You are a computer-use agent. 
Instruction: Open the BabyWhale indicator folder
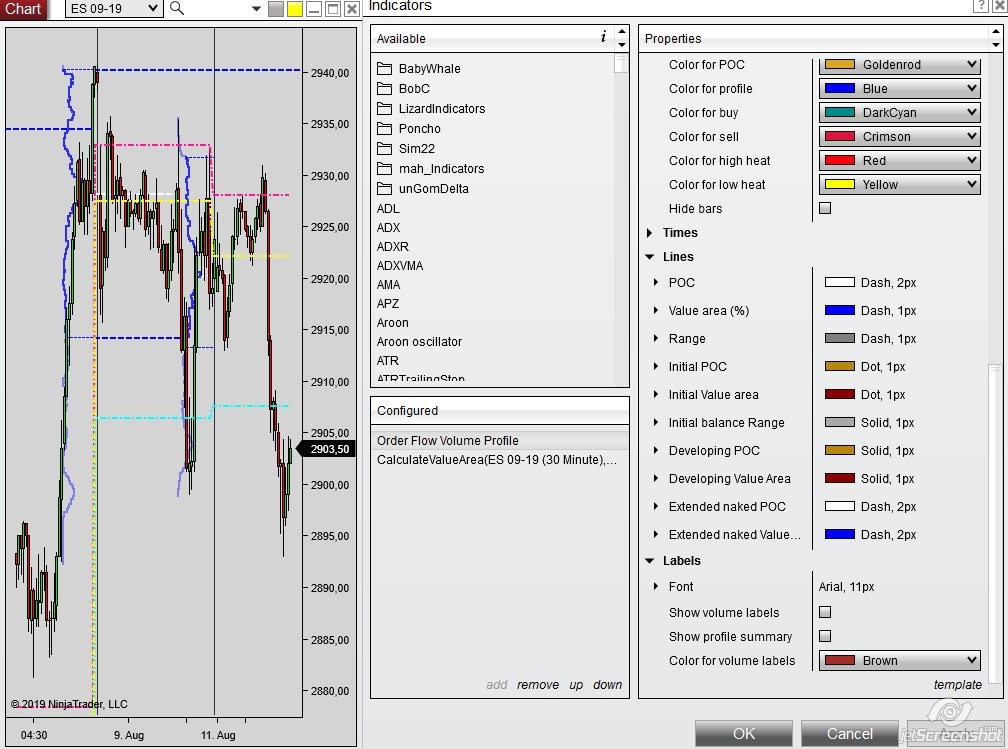coord(429,69)
